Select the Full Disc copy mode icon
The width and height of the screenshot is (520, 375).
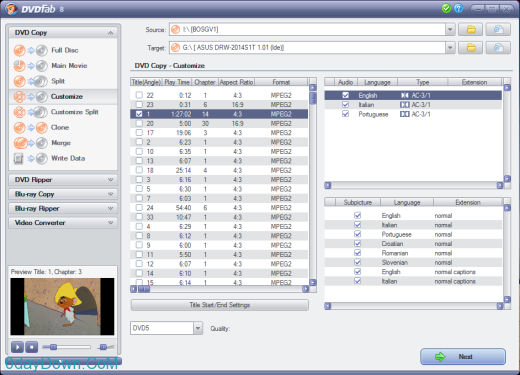coord(31,51)
